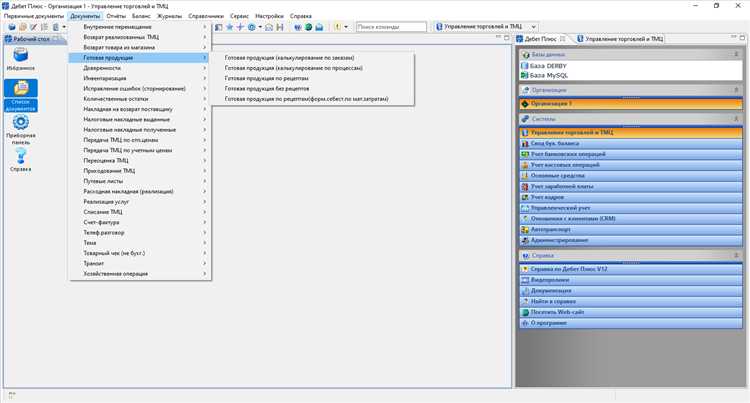This screenshot has width=750, height=403.
Task: Click the pin icon in Базы данных header
Action: coord(736,54)
